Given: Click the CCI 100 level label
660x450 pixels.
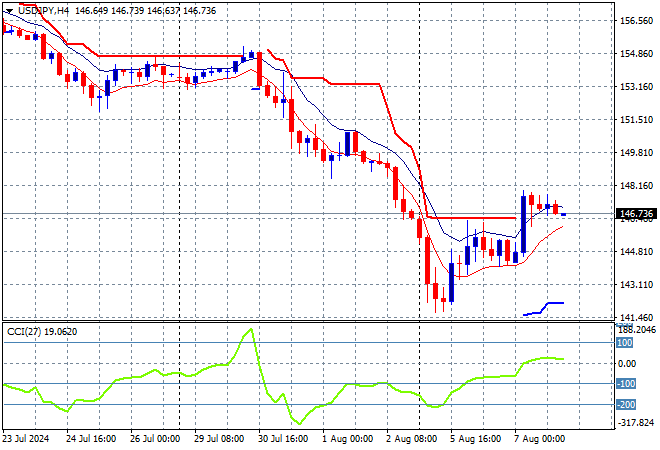Looking at the screenshot, I should pyautogui.click(x=624, y=343).
